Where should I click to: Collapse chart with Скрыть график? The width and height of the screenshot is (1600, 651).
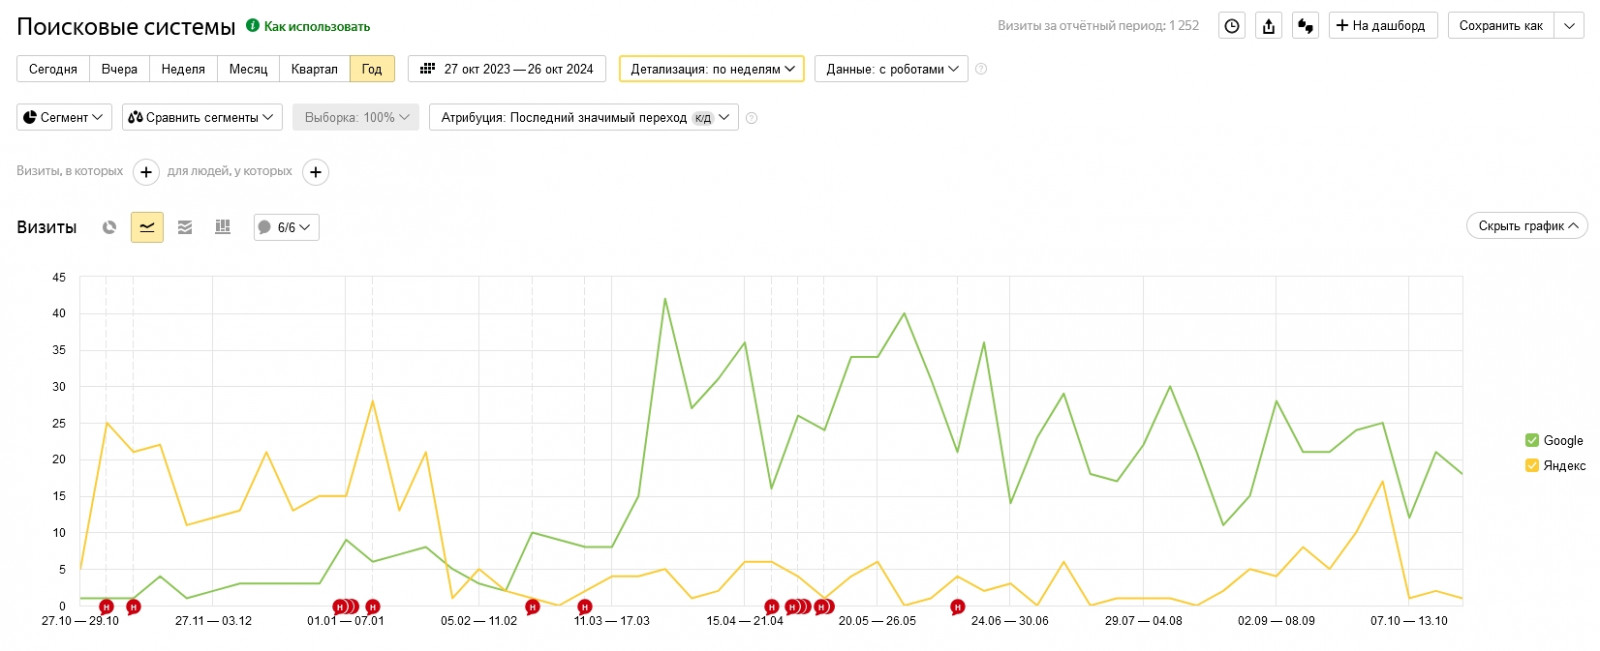pyautogui.click(x=1526, y=226)
